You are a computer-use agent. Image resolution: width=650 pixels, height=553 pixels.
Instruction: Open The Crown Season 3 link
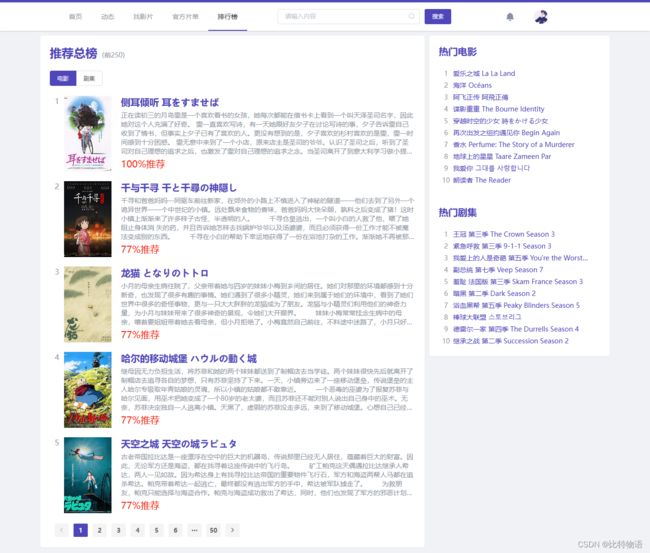click(504, 234)
